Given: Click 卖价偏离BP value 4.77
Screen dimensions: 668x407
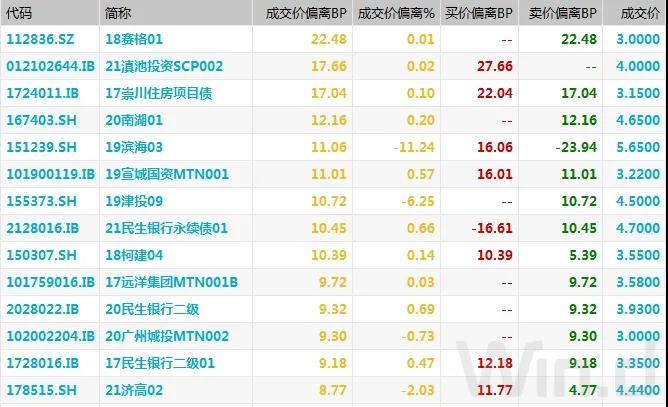Looking at the screenshot, I should click(x=583, y=390).
